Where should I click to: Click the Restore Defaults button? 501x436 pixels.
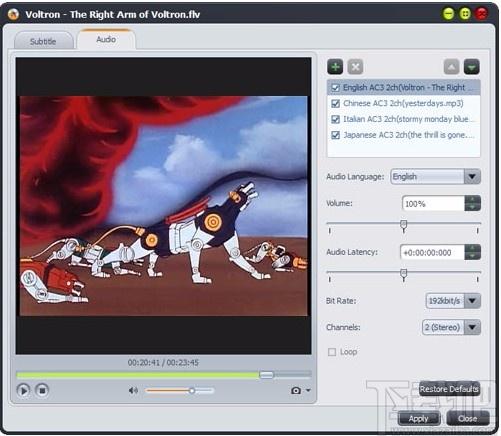coord(449,389)
